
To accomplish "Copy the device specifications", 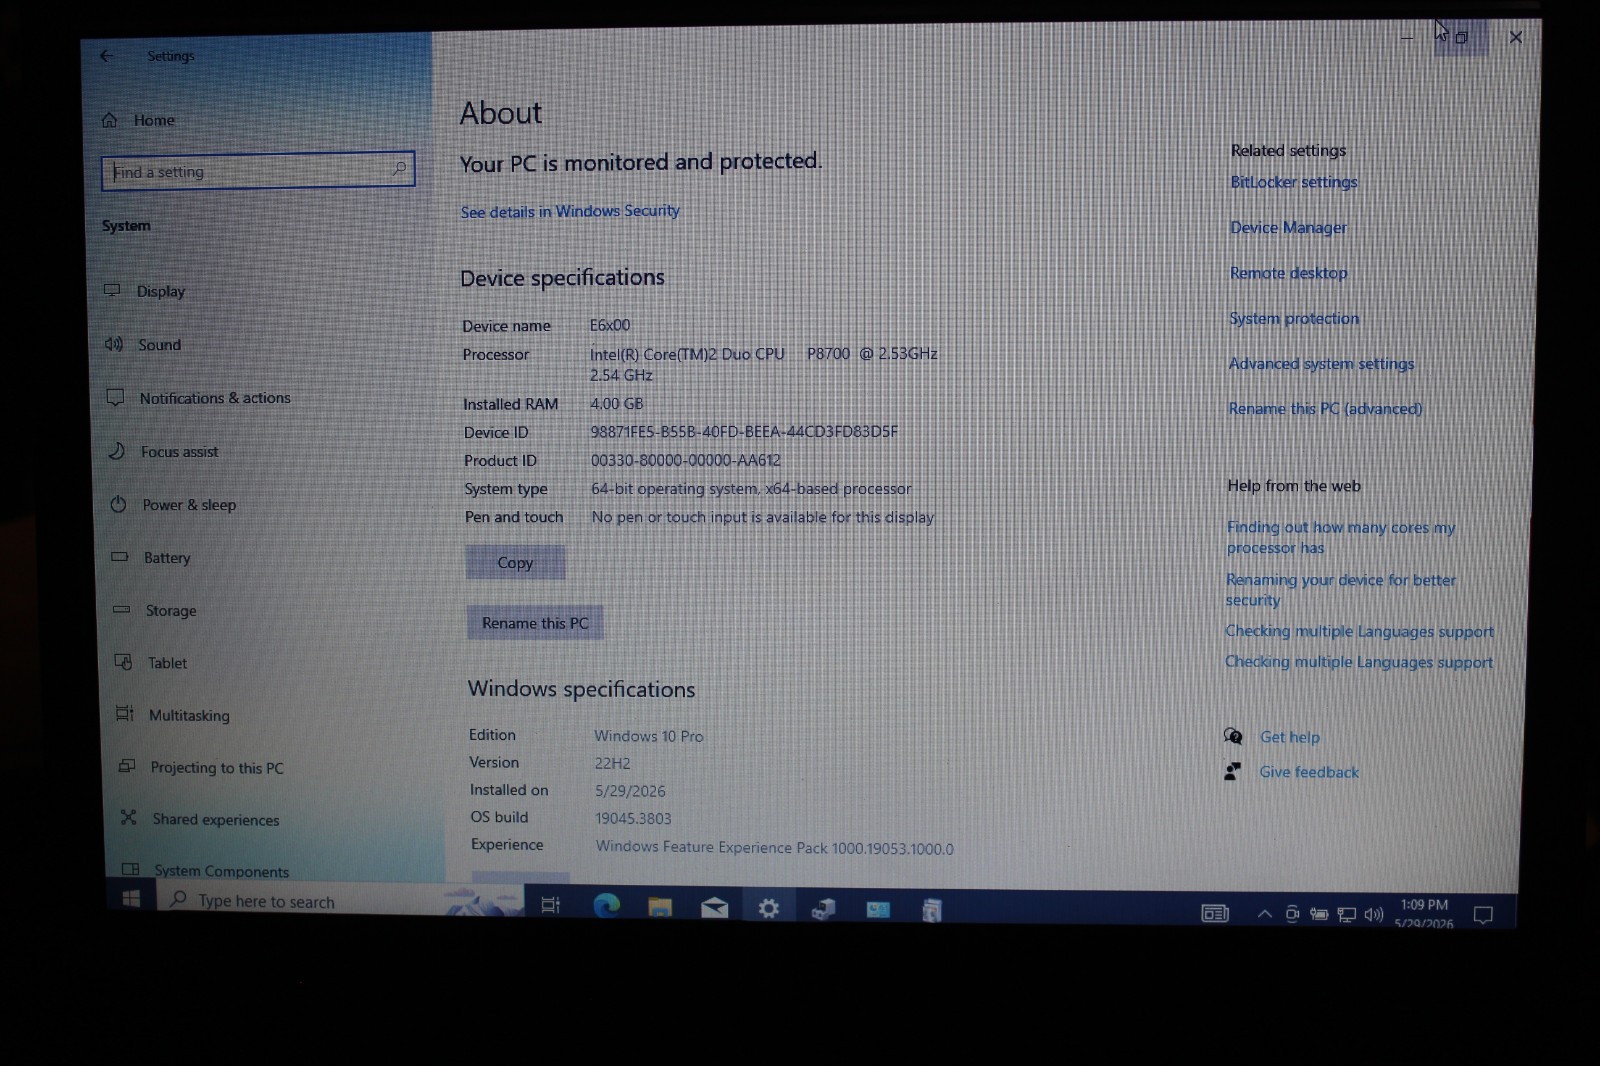I will (x=515, y=562).
